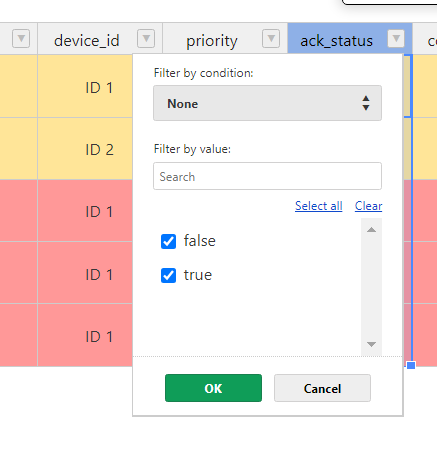This screenshot has height=462, width=437.
Task: Open the device_id column filter arrow
Action: pyautogui.click(x=146, y=39)
